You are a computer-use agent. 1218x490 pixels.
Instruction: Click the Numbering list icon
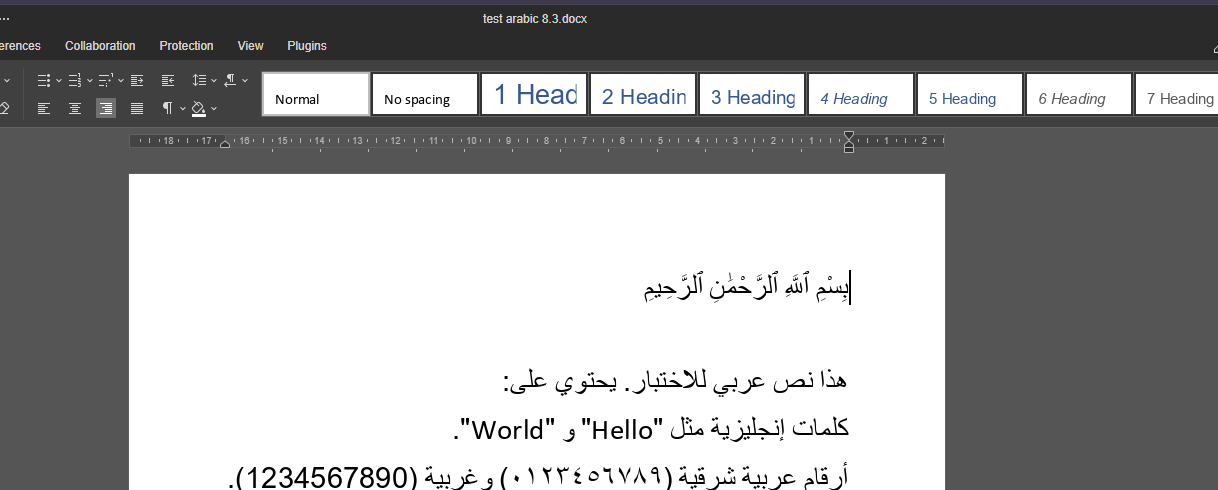point(74,80)
